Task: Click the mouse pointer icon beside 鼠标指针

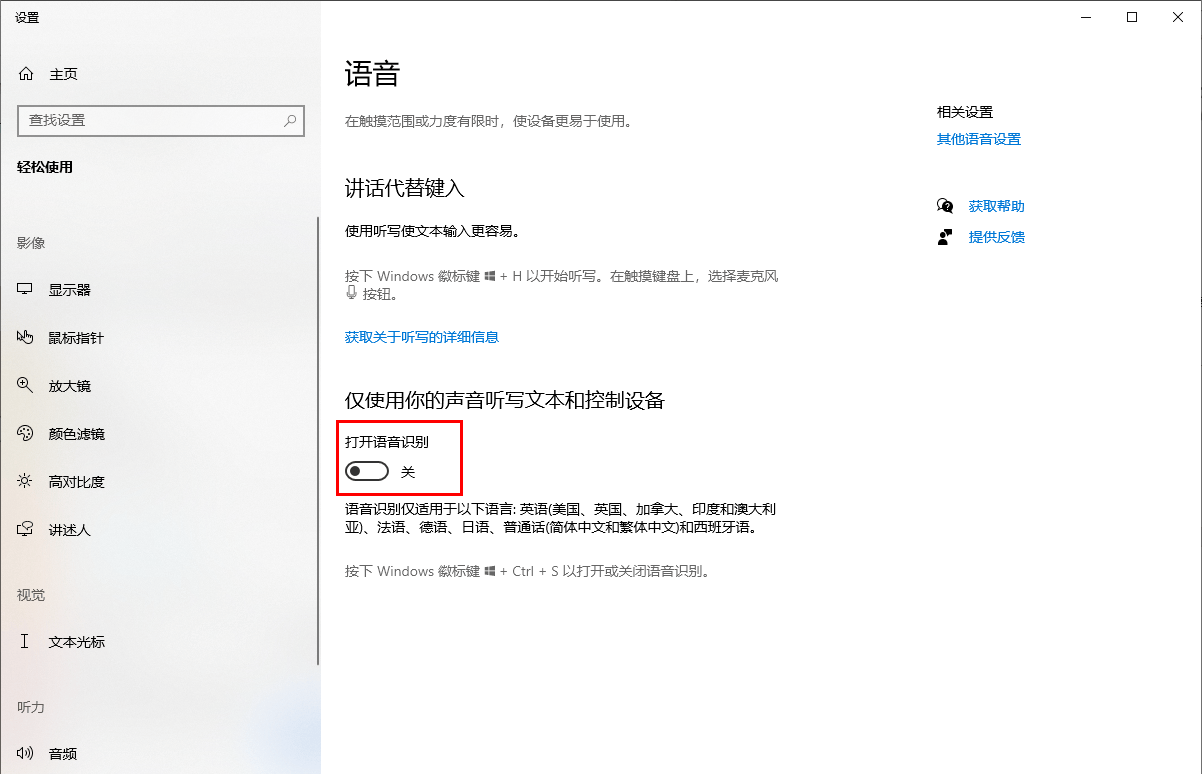Action: [x=26, y=338]
